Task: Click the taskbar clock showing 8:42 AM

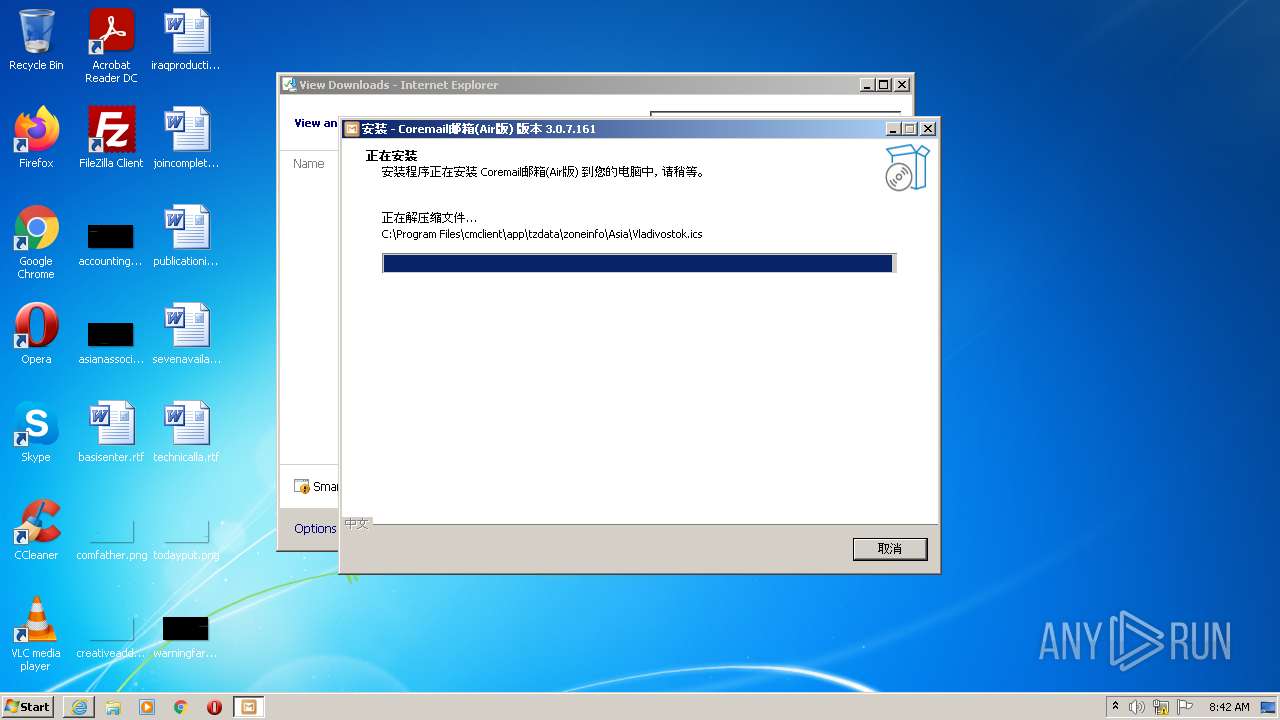Action: click(1229, 707)
